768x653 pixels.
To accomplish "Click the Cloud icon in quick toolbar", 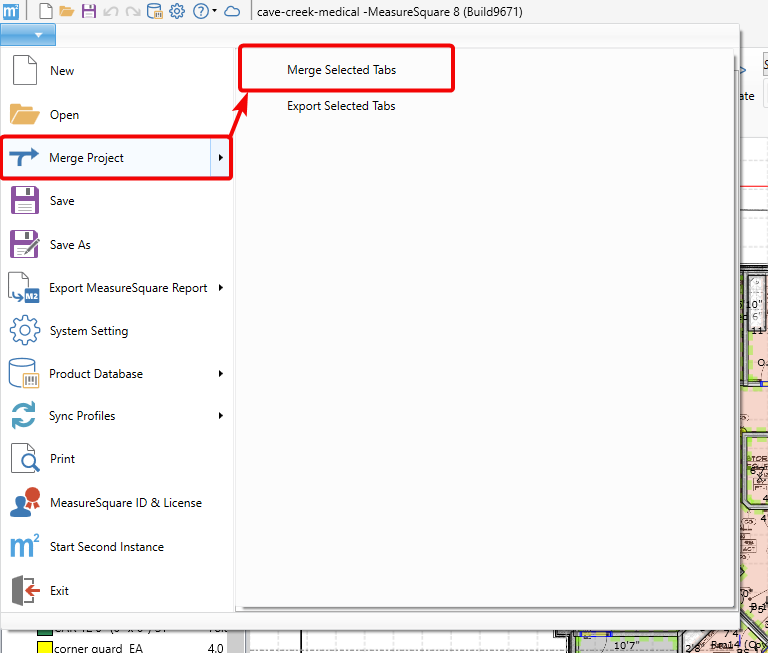I will 232,11.
